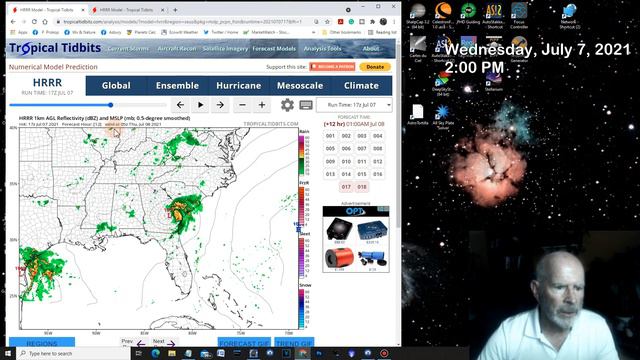Open the Analysis Tools menu
Viewport: 640px width, 360px height.
tap(322, 49)
